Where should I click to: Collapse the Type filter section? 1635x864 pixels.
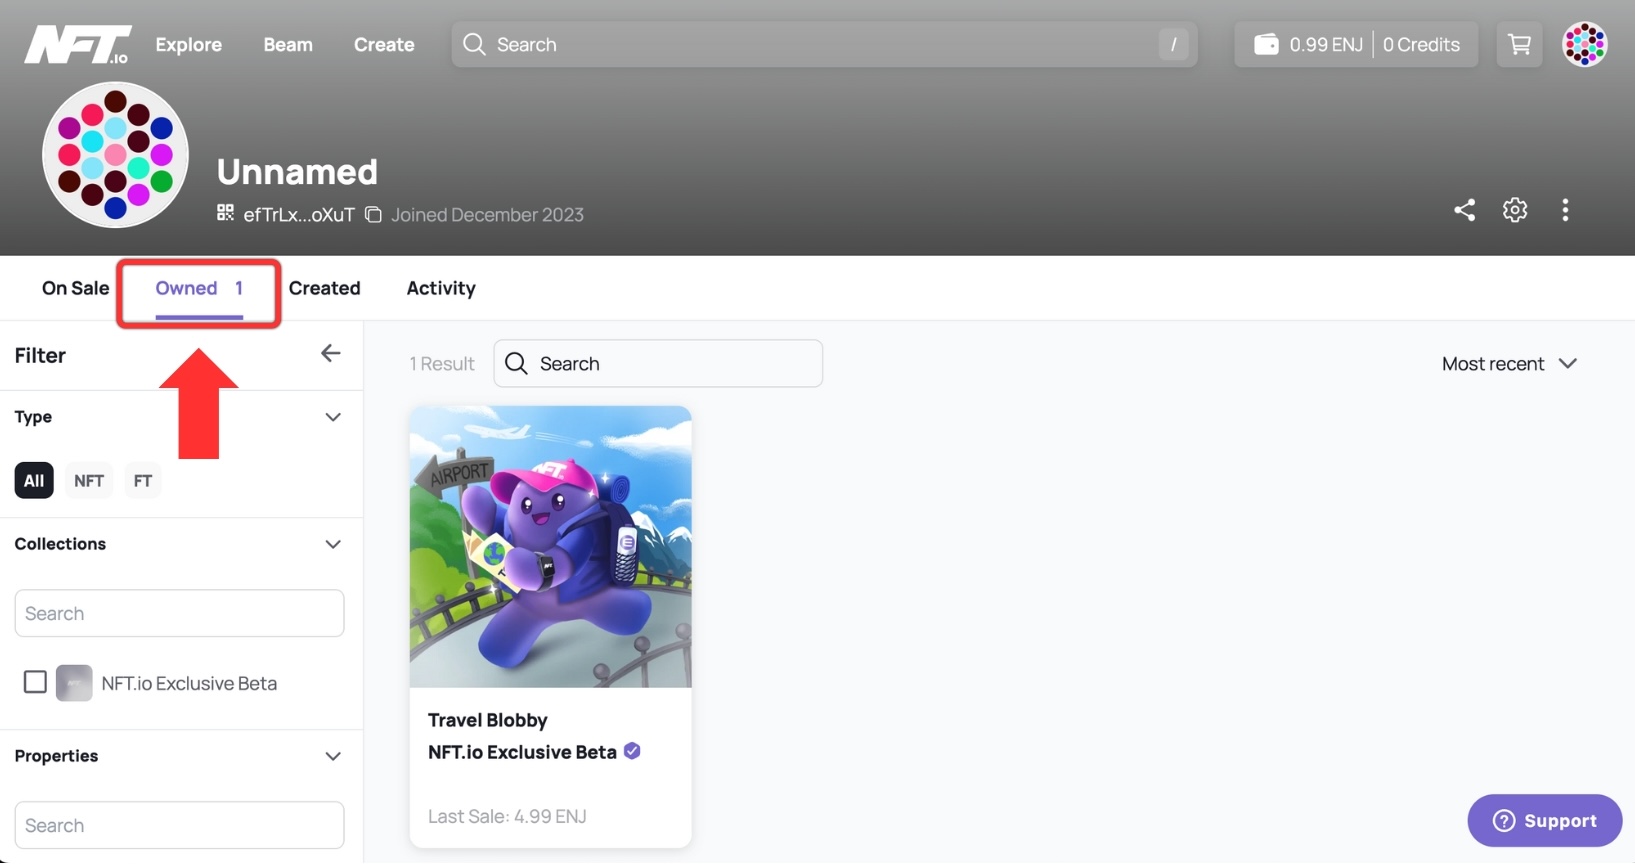tap(333, 417)
